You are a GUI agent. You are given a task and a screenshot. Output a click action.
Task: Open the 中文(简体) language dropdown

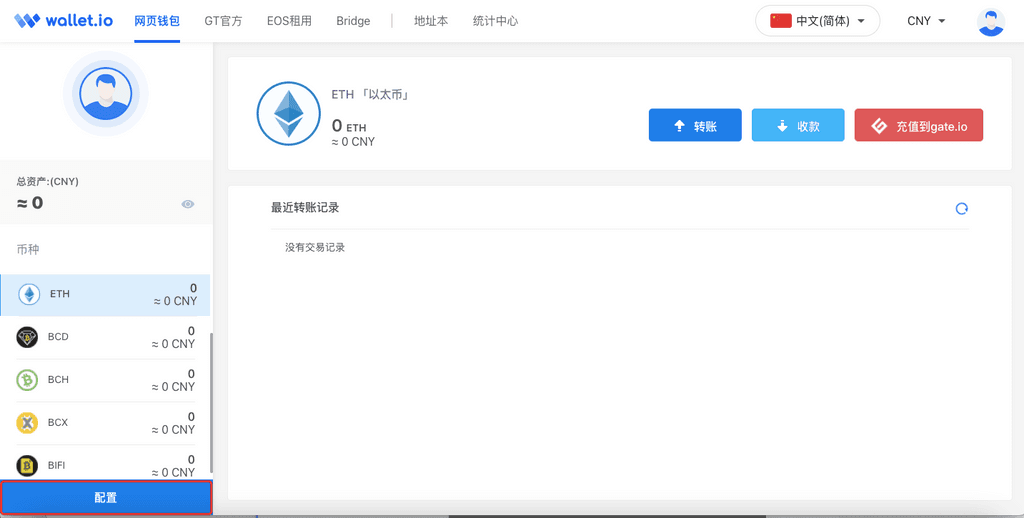817,21
